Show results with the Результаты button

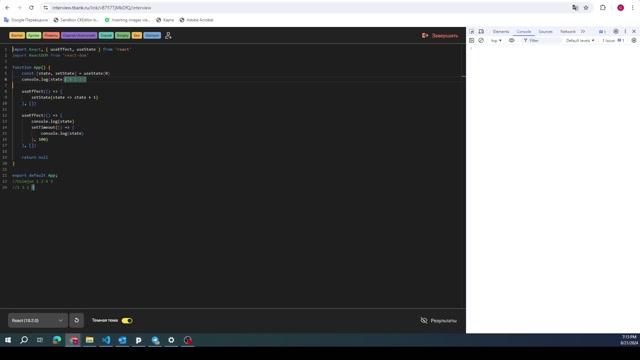[x=439, y=321]
